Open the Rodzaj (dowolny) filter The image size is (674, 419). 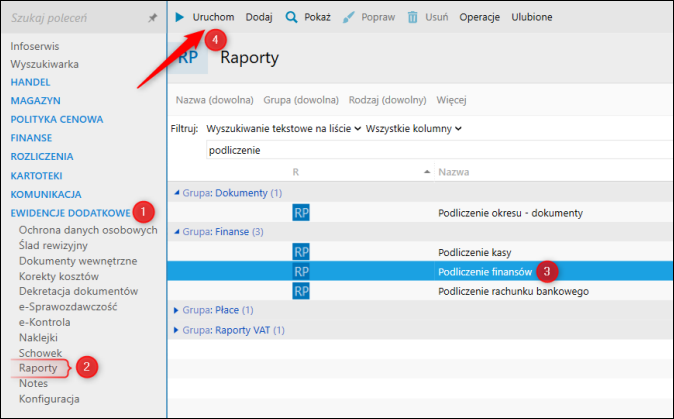387,100
